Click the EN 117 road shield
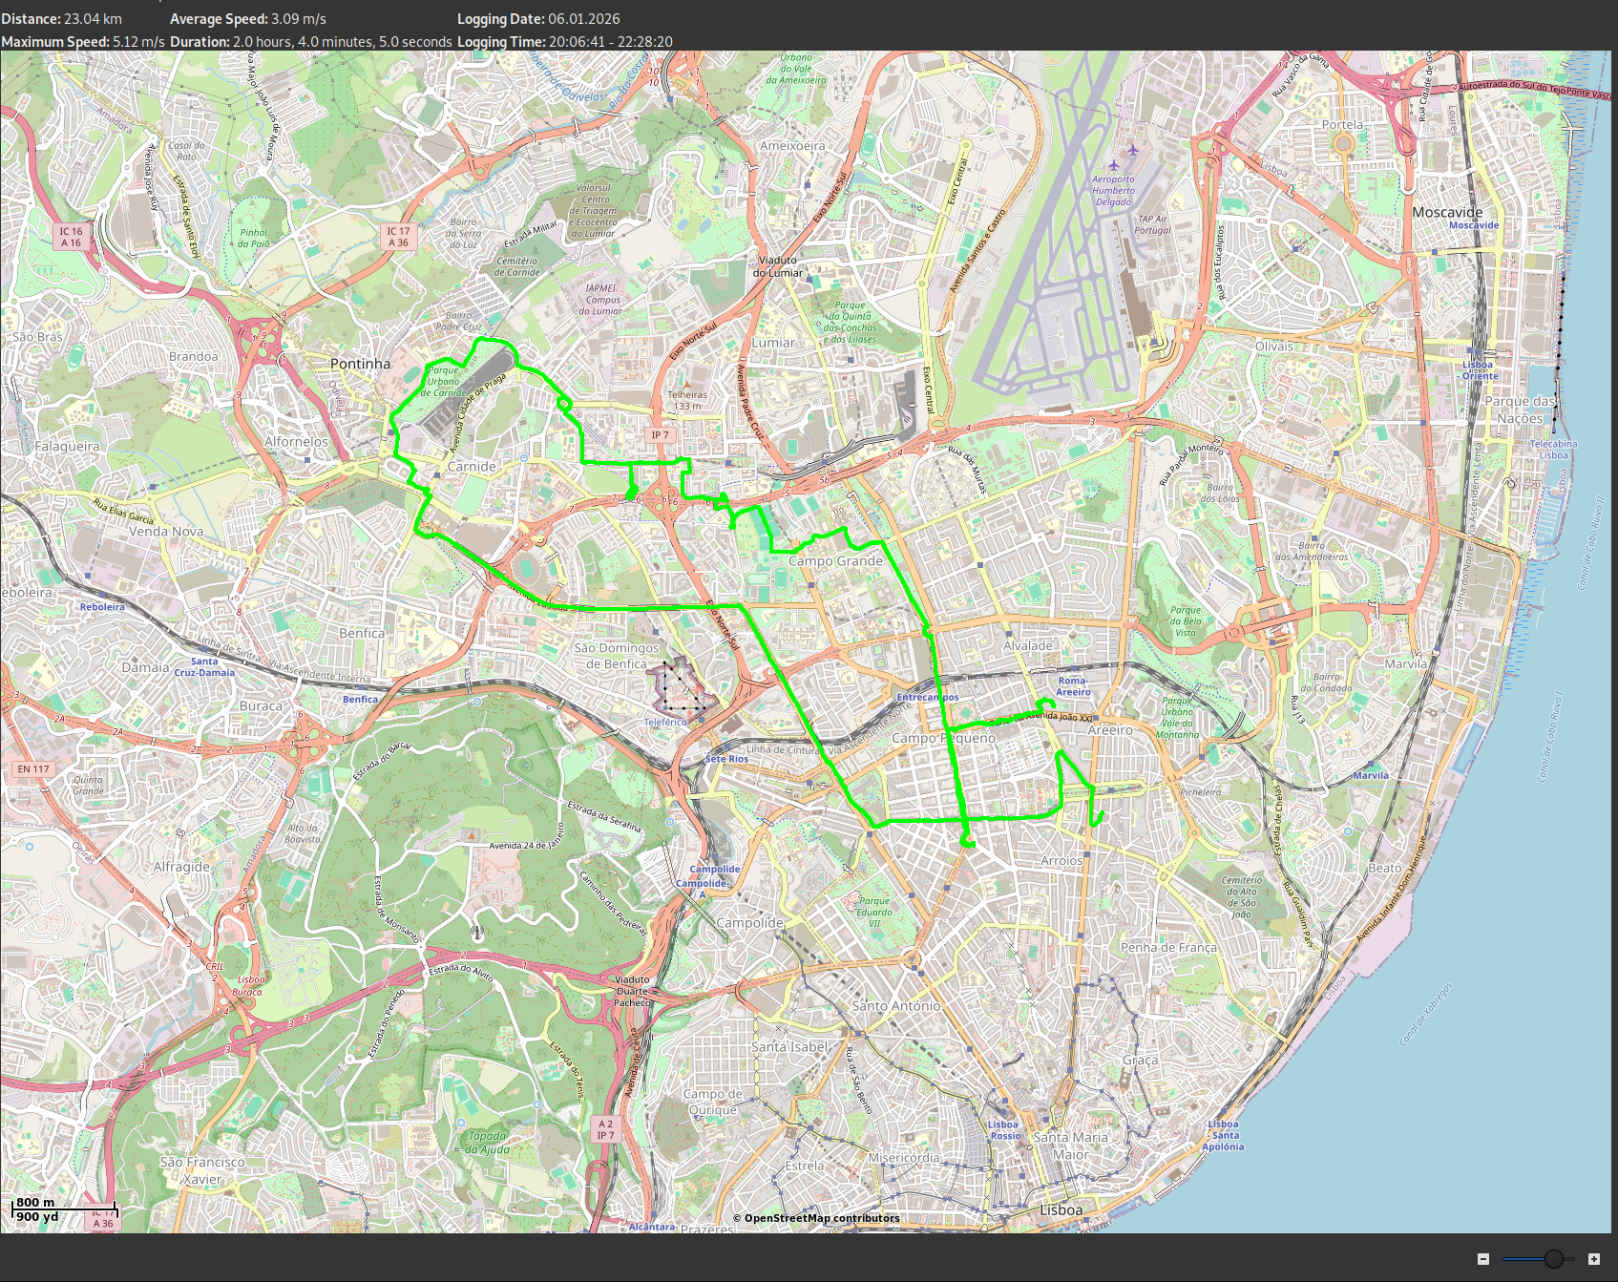 33,769
